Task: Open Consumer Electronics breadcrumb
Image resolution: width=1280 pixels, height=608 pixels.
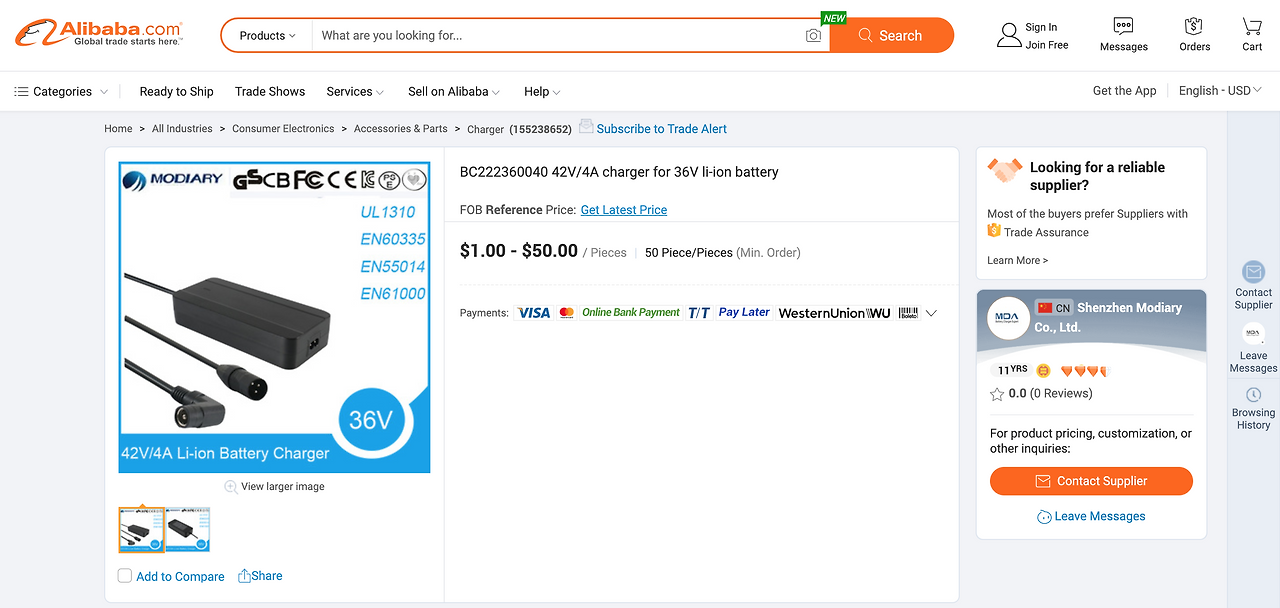Action: click(x=283, y=129)
